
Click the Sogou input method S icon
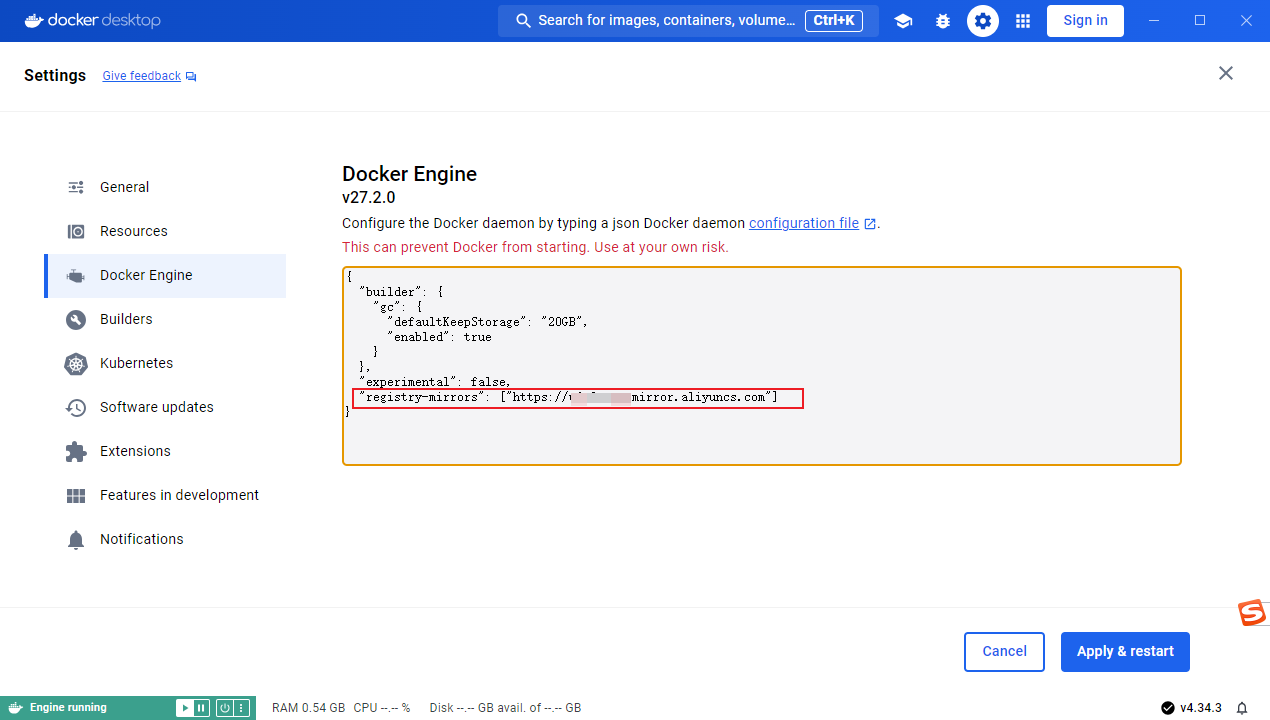[1252, 613]
